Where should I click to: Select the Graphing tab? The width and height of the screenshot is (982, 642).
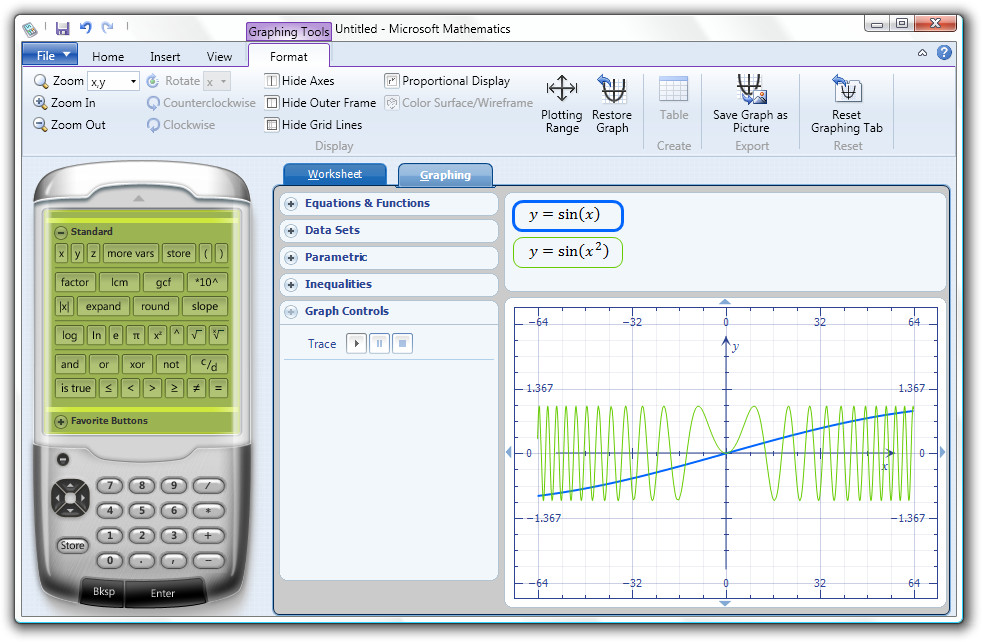click(x=445, y=175)
